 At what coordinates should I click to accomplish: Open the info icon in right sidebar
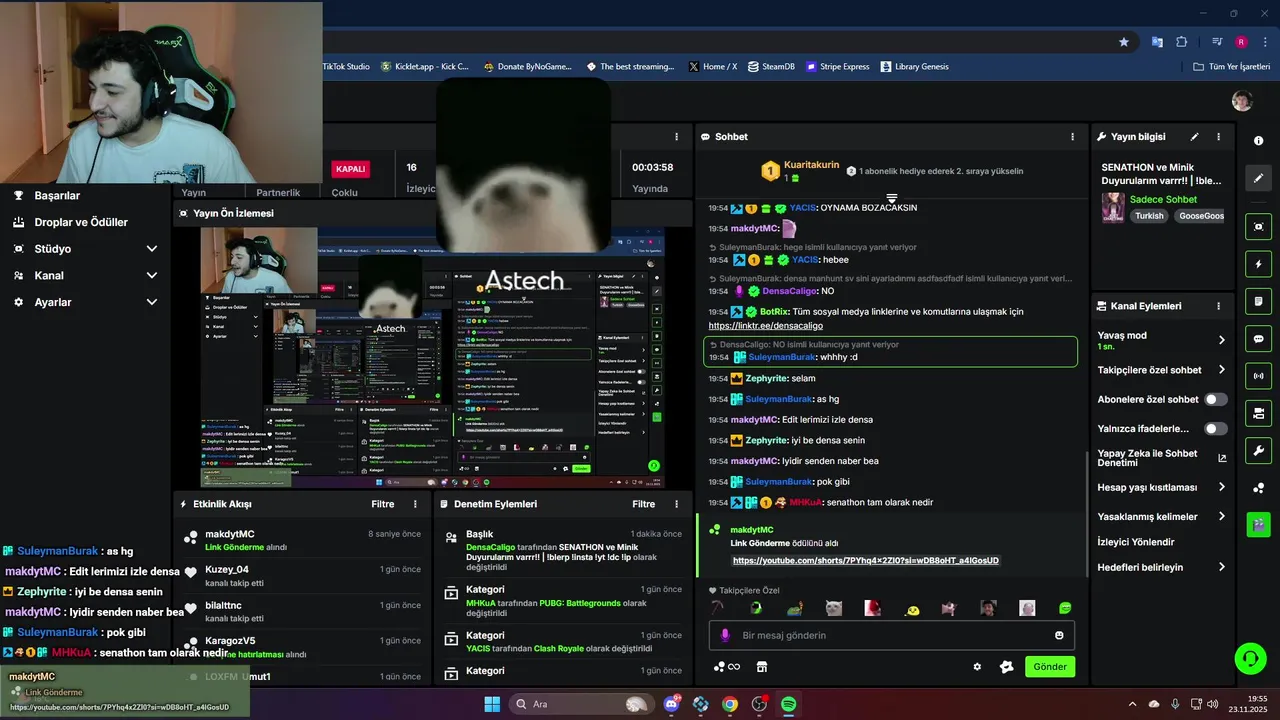point(1258,141)
